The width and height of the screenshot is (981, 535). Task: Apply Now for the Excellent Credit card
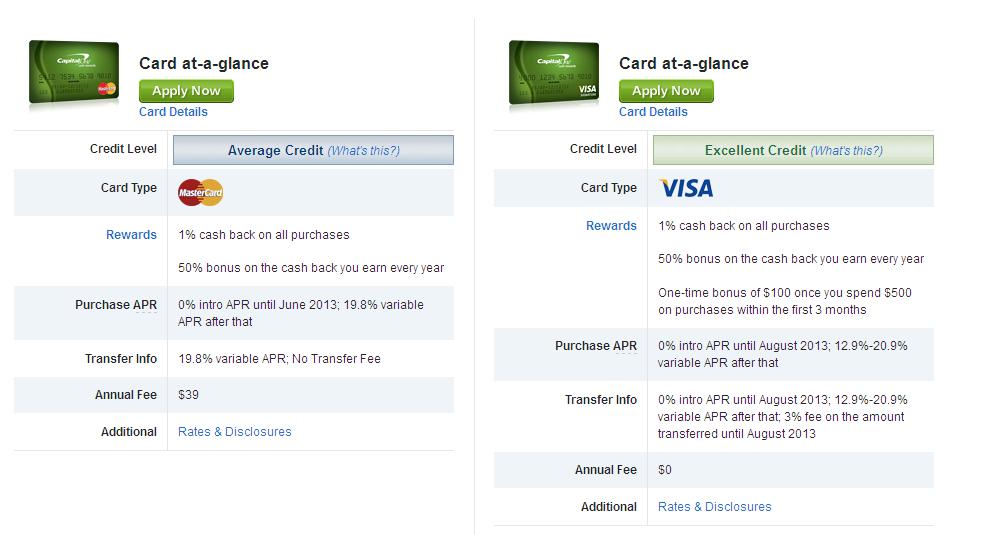(666, 91)
